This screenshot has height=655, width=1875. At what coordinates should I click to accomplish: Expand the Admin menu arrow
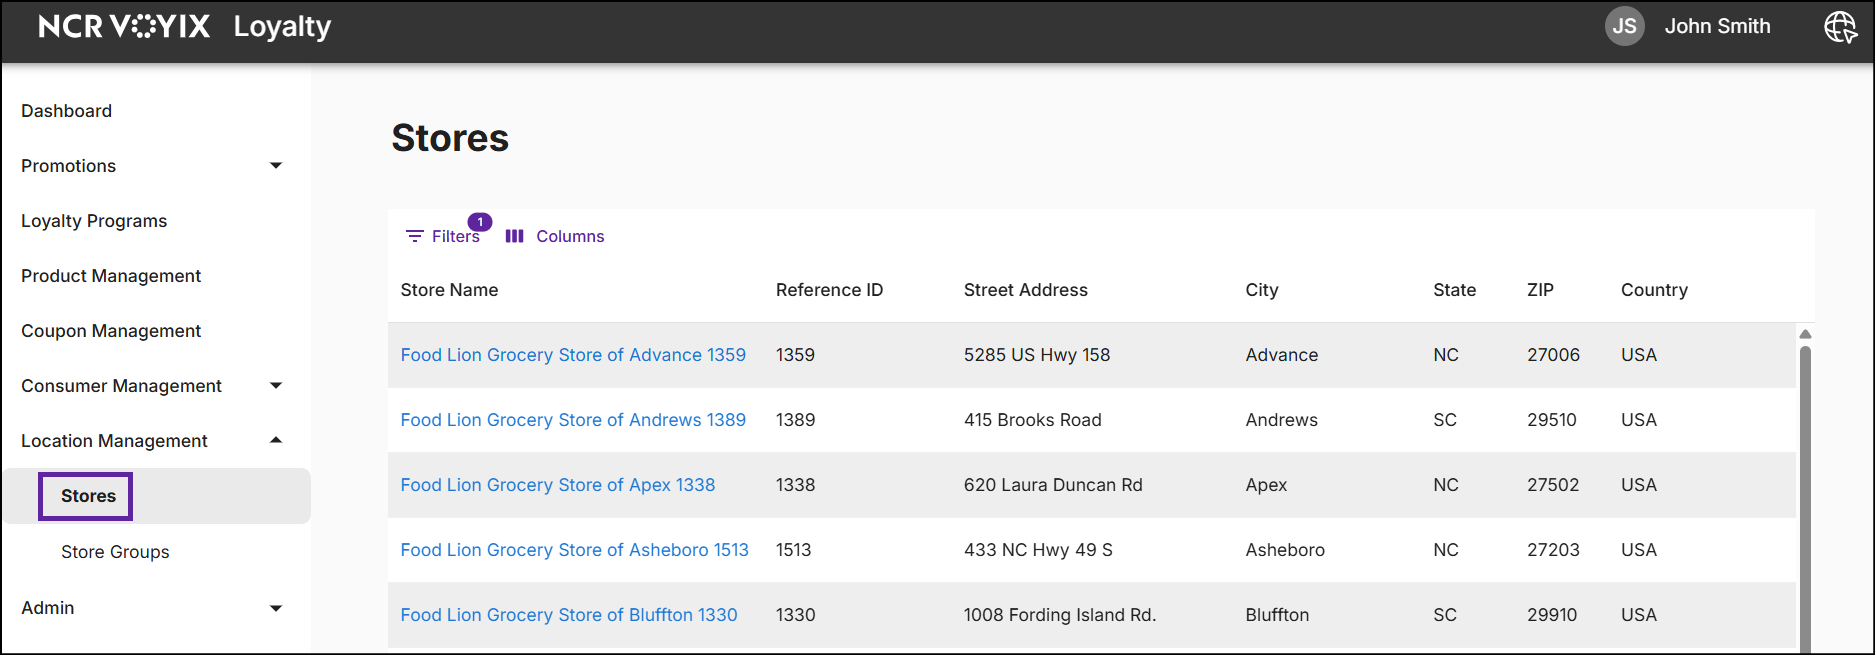[x=276, y=608]
